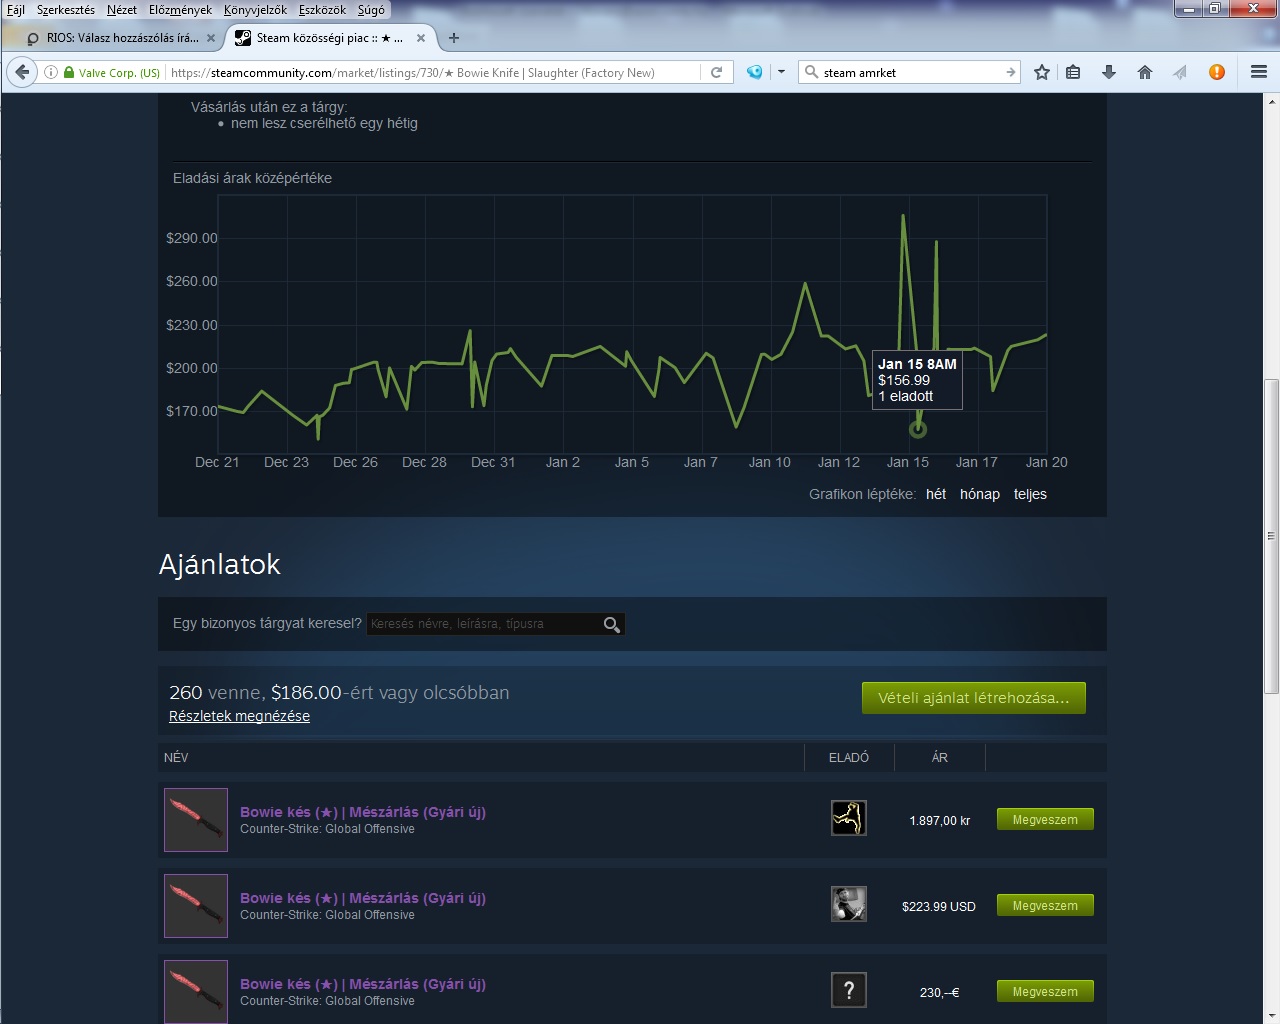The image size is (1280, 1024).
Task: Open knife thumbnail of the 230,--€ listing
Action: (196, 991)
